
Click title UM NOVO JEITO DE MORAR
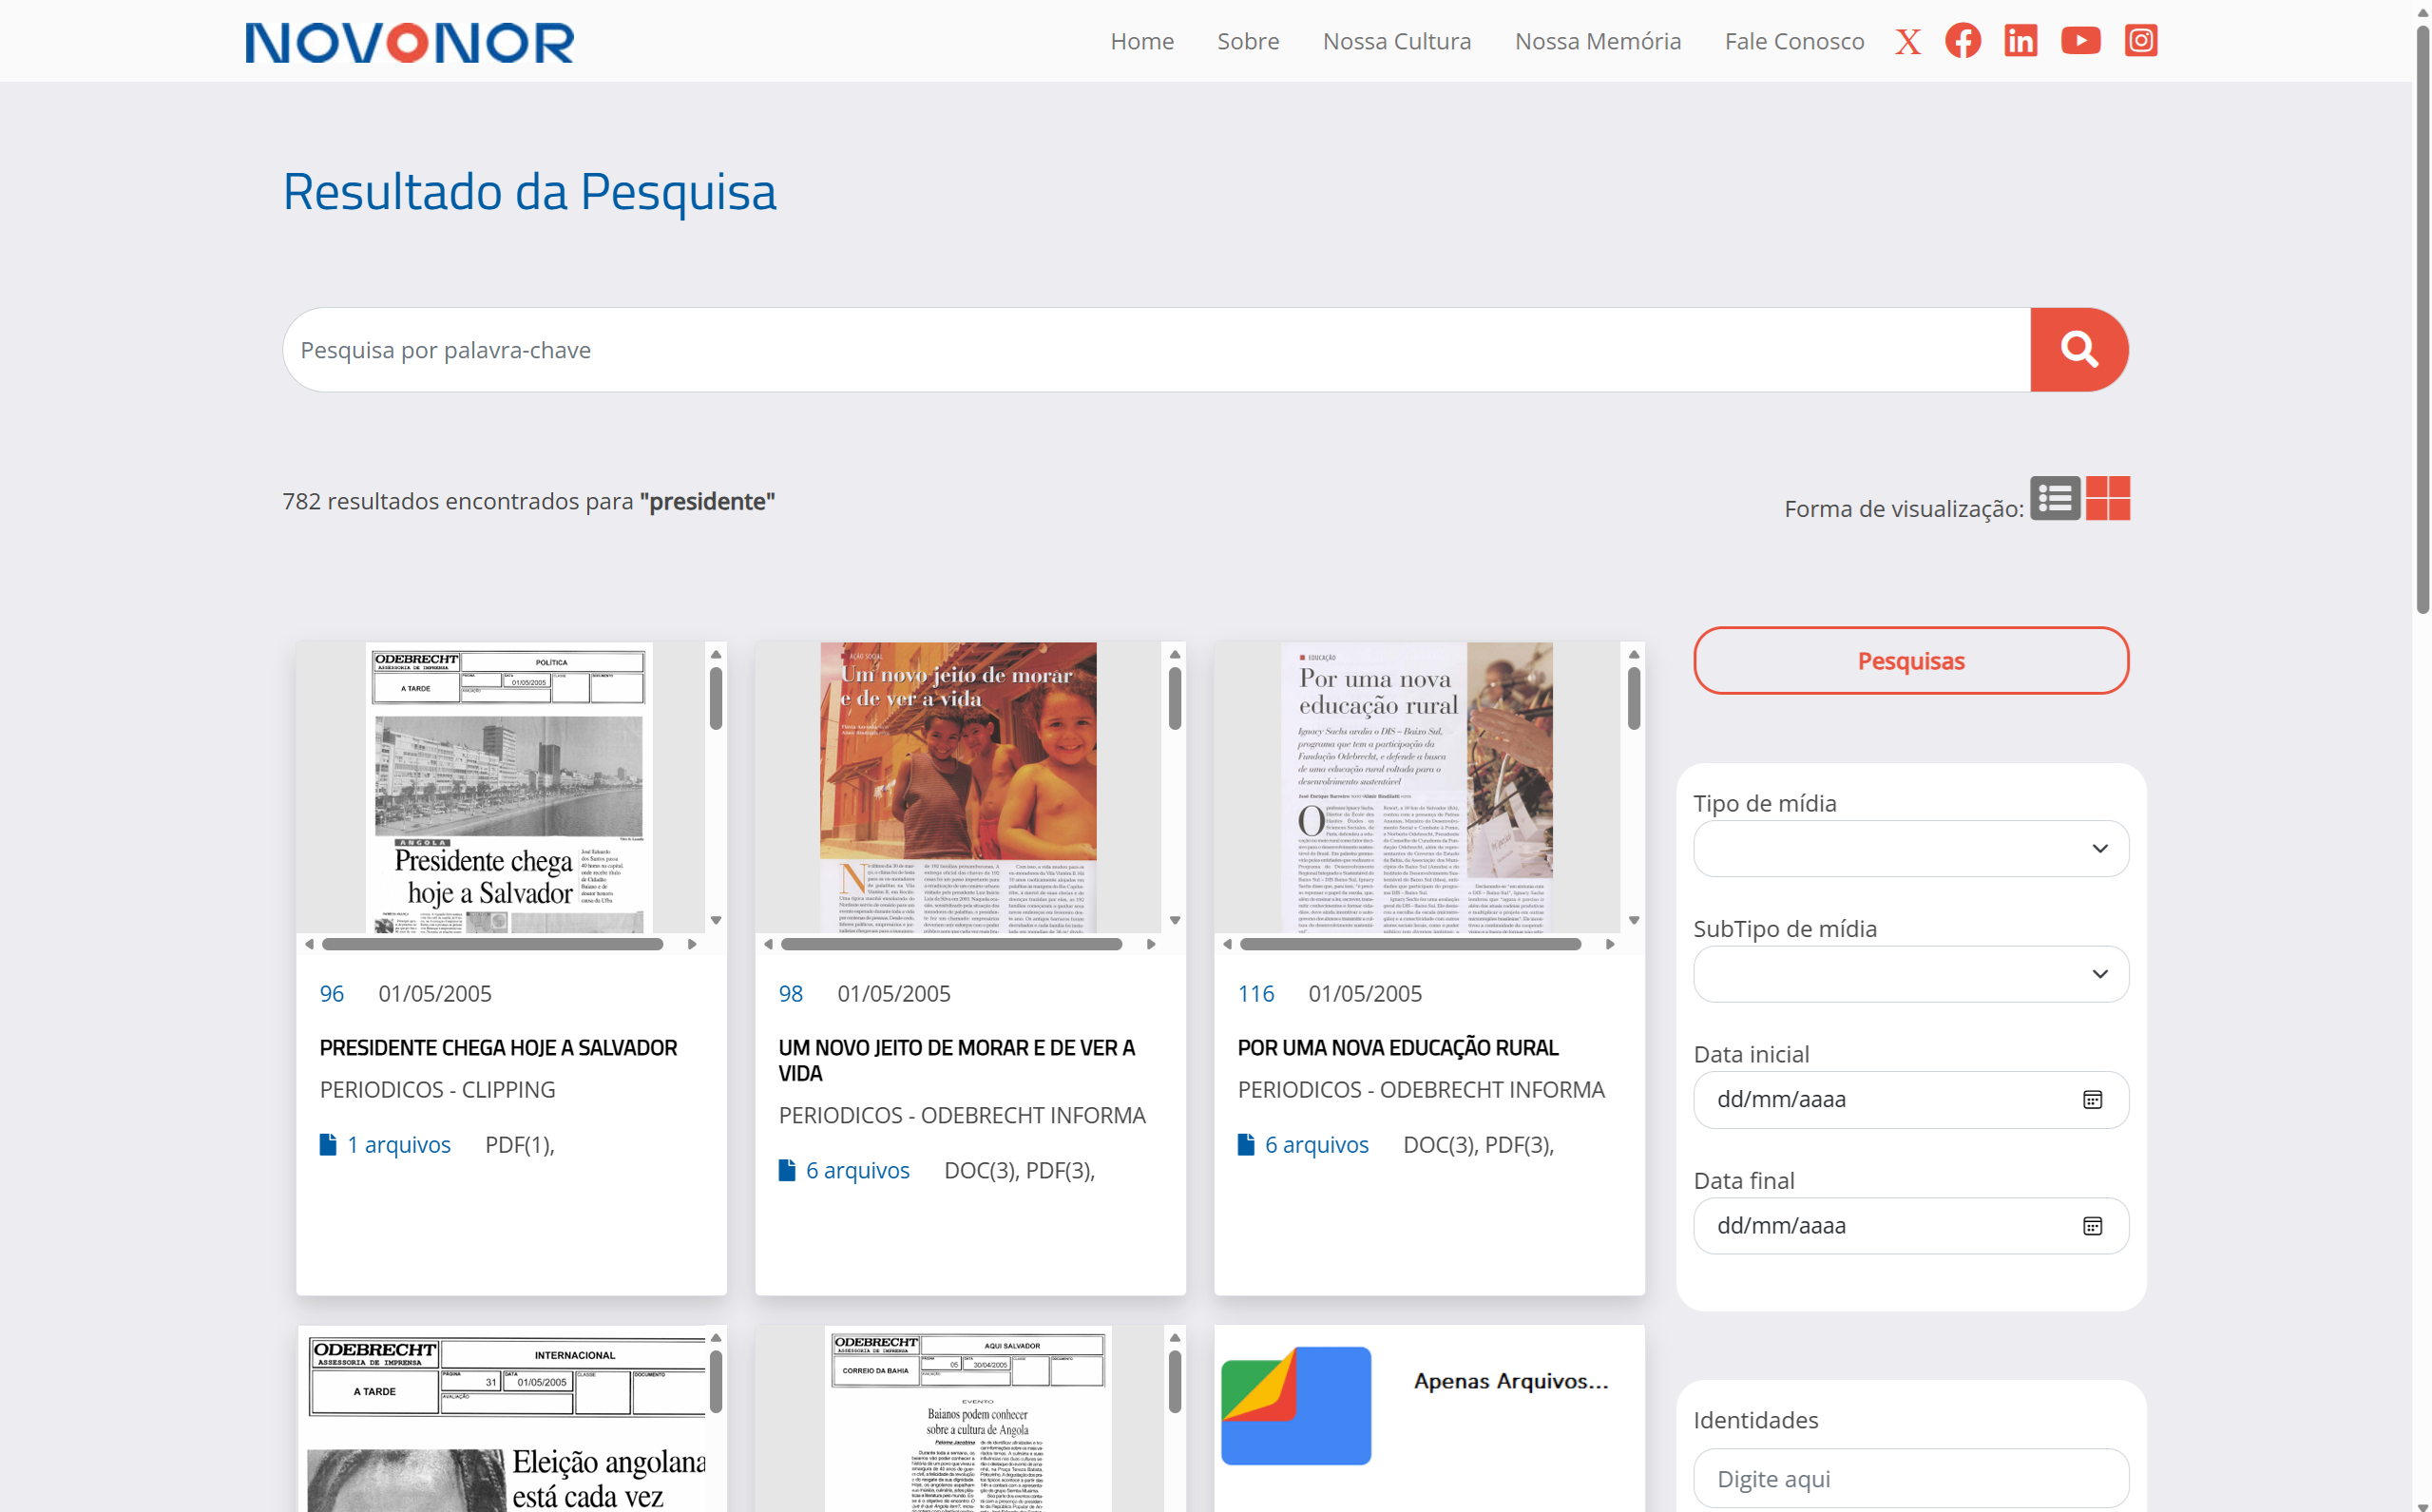(x=957, y=1060)
